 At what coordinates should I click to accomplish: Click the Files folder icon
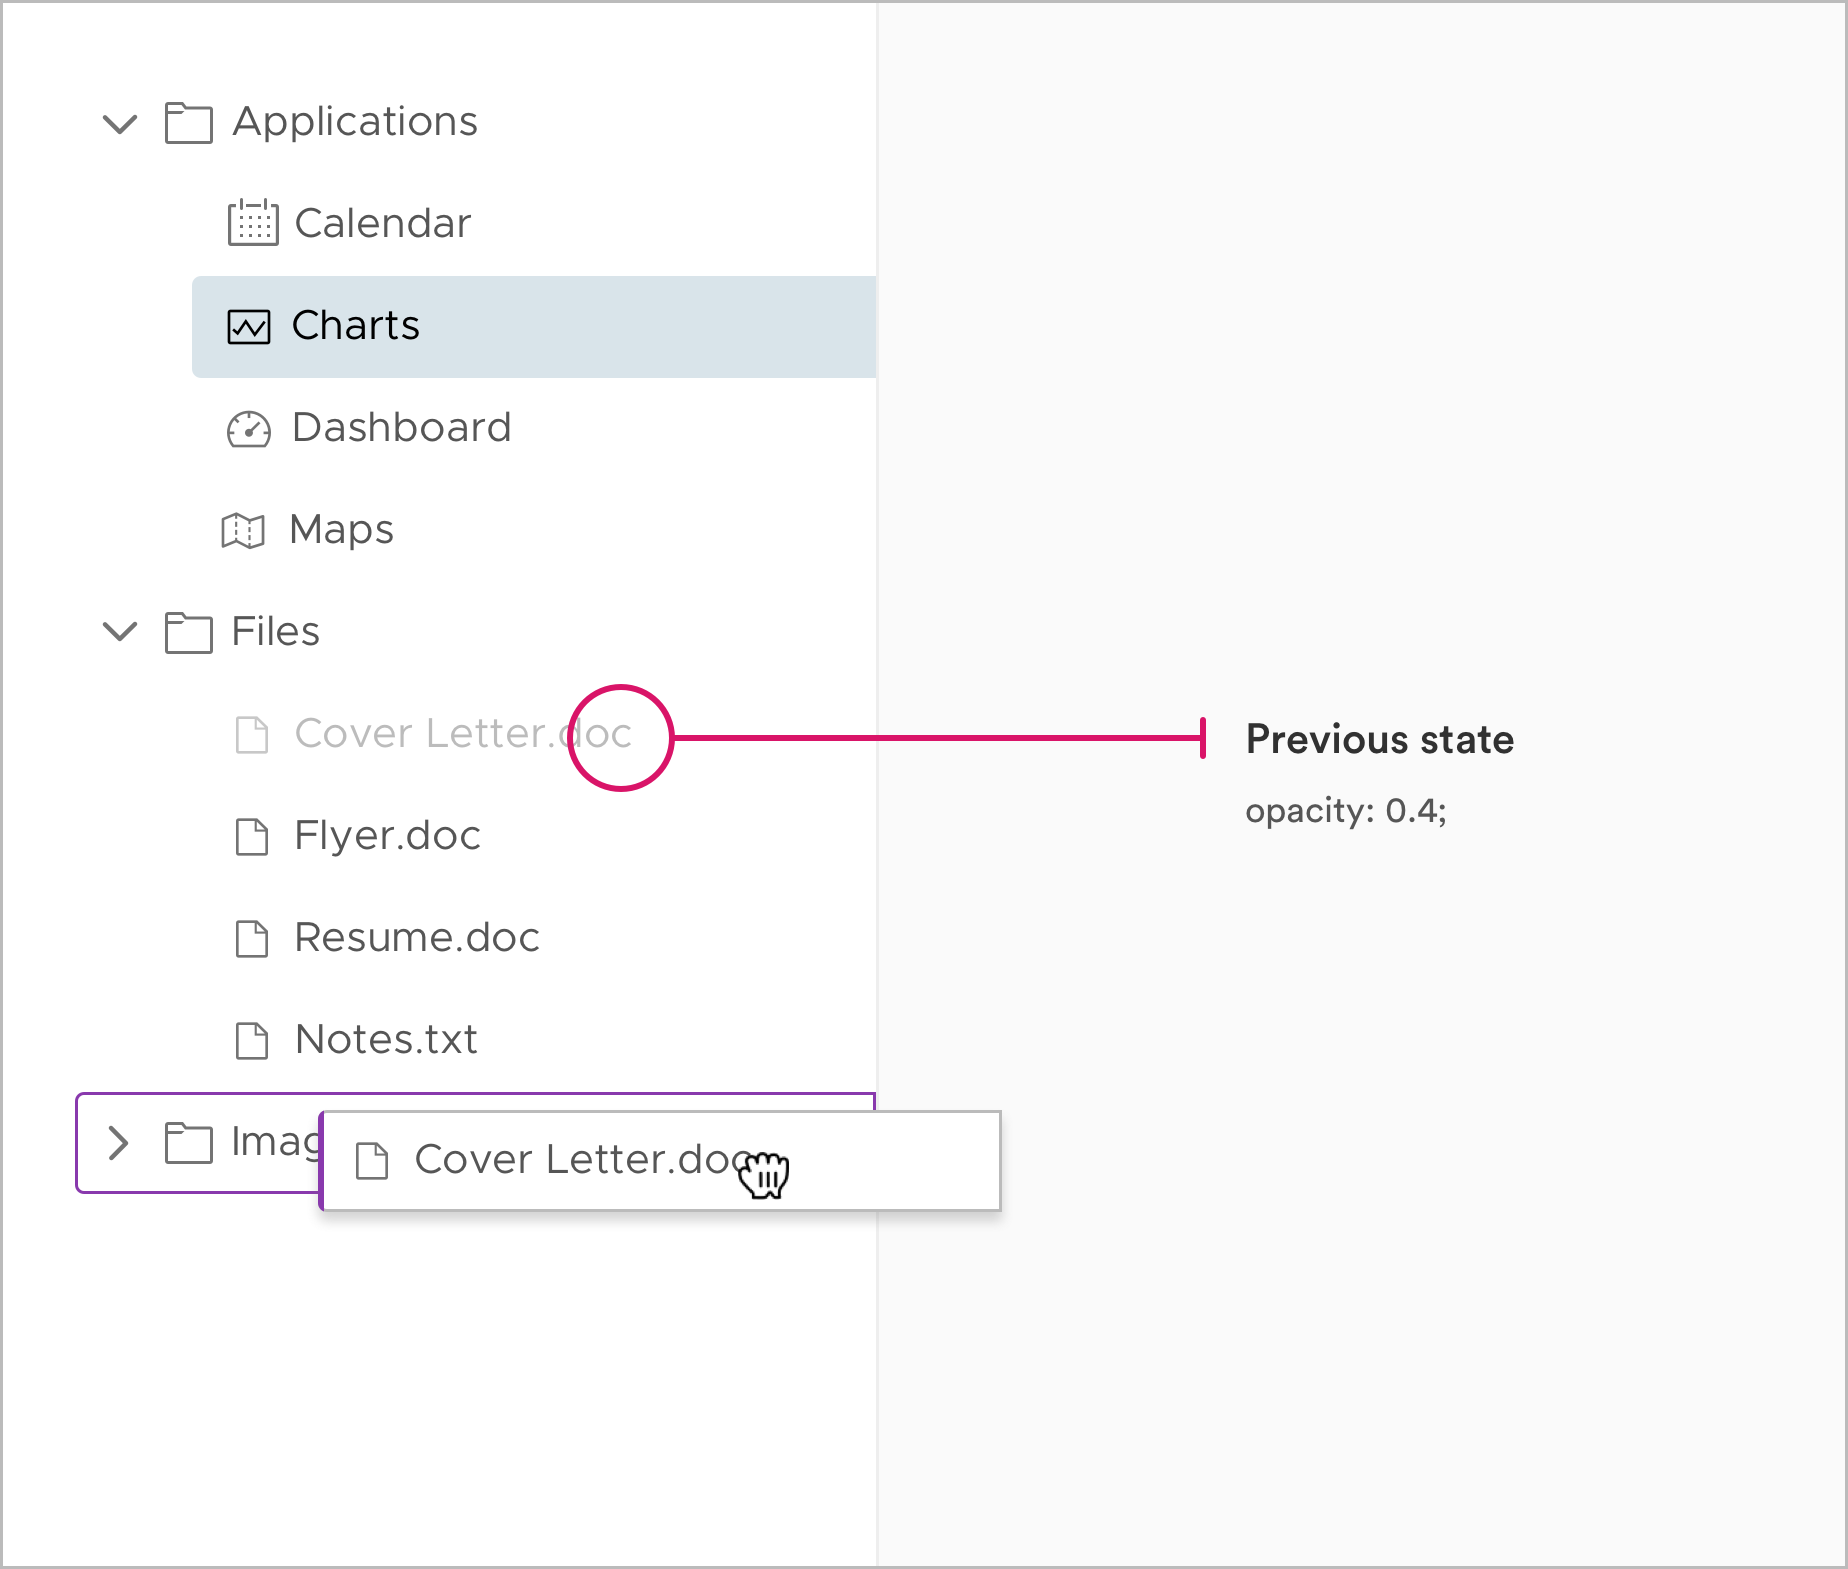[188, 632]
